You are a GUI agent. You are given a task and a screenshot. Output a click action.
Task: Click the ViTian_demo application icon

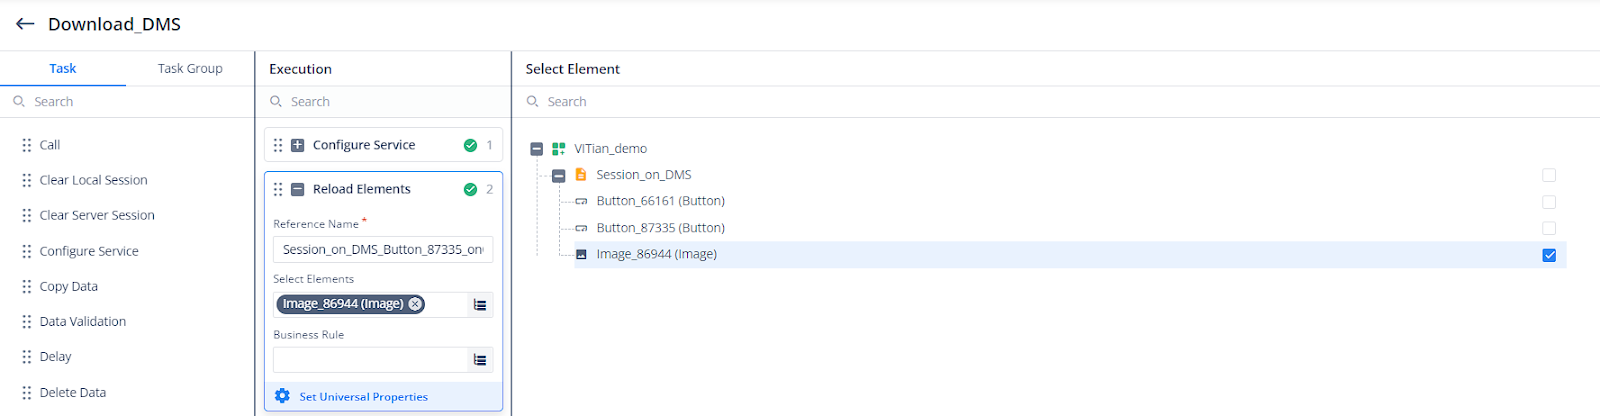(559, 148)
